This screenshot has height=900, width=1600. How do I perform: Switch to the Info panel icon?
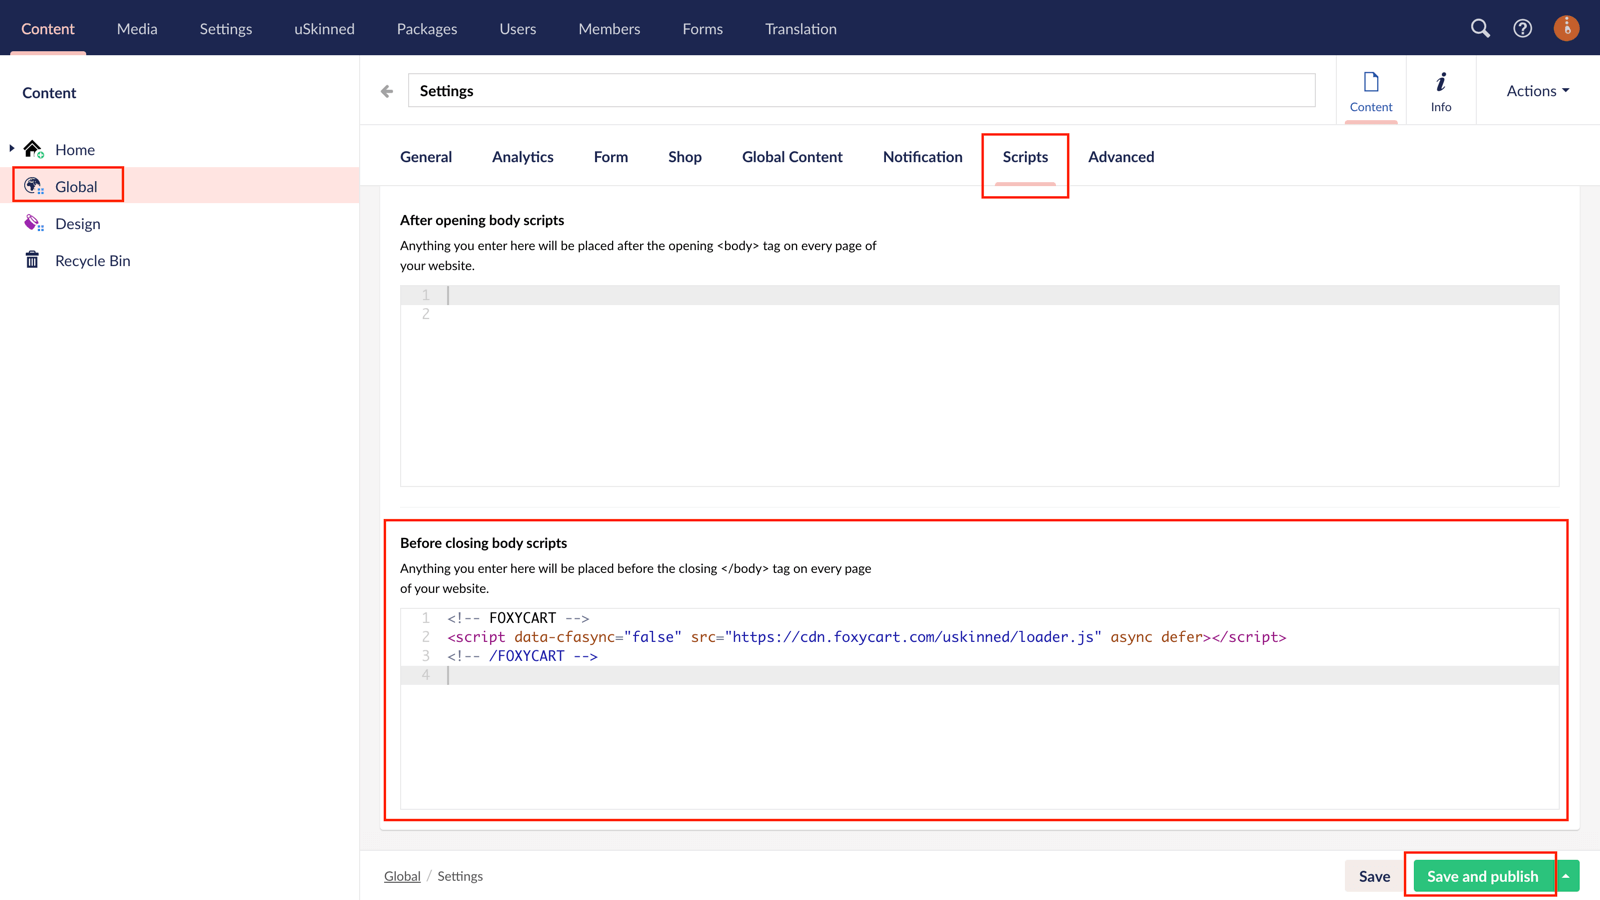[x=1440, y=90]
